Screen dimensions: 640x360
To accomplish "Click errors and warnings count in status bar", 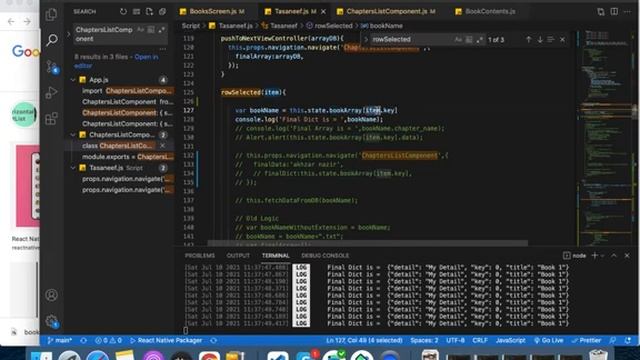I will coord(108,340).
